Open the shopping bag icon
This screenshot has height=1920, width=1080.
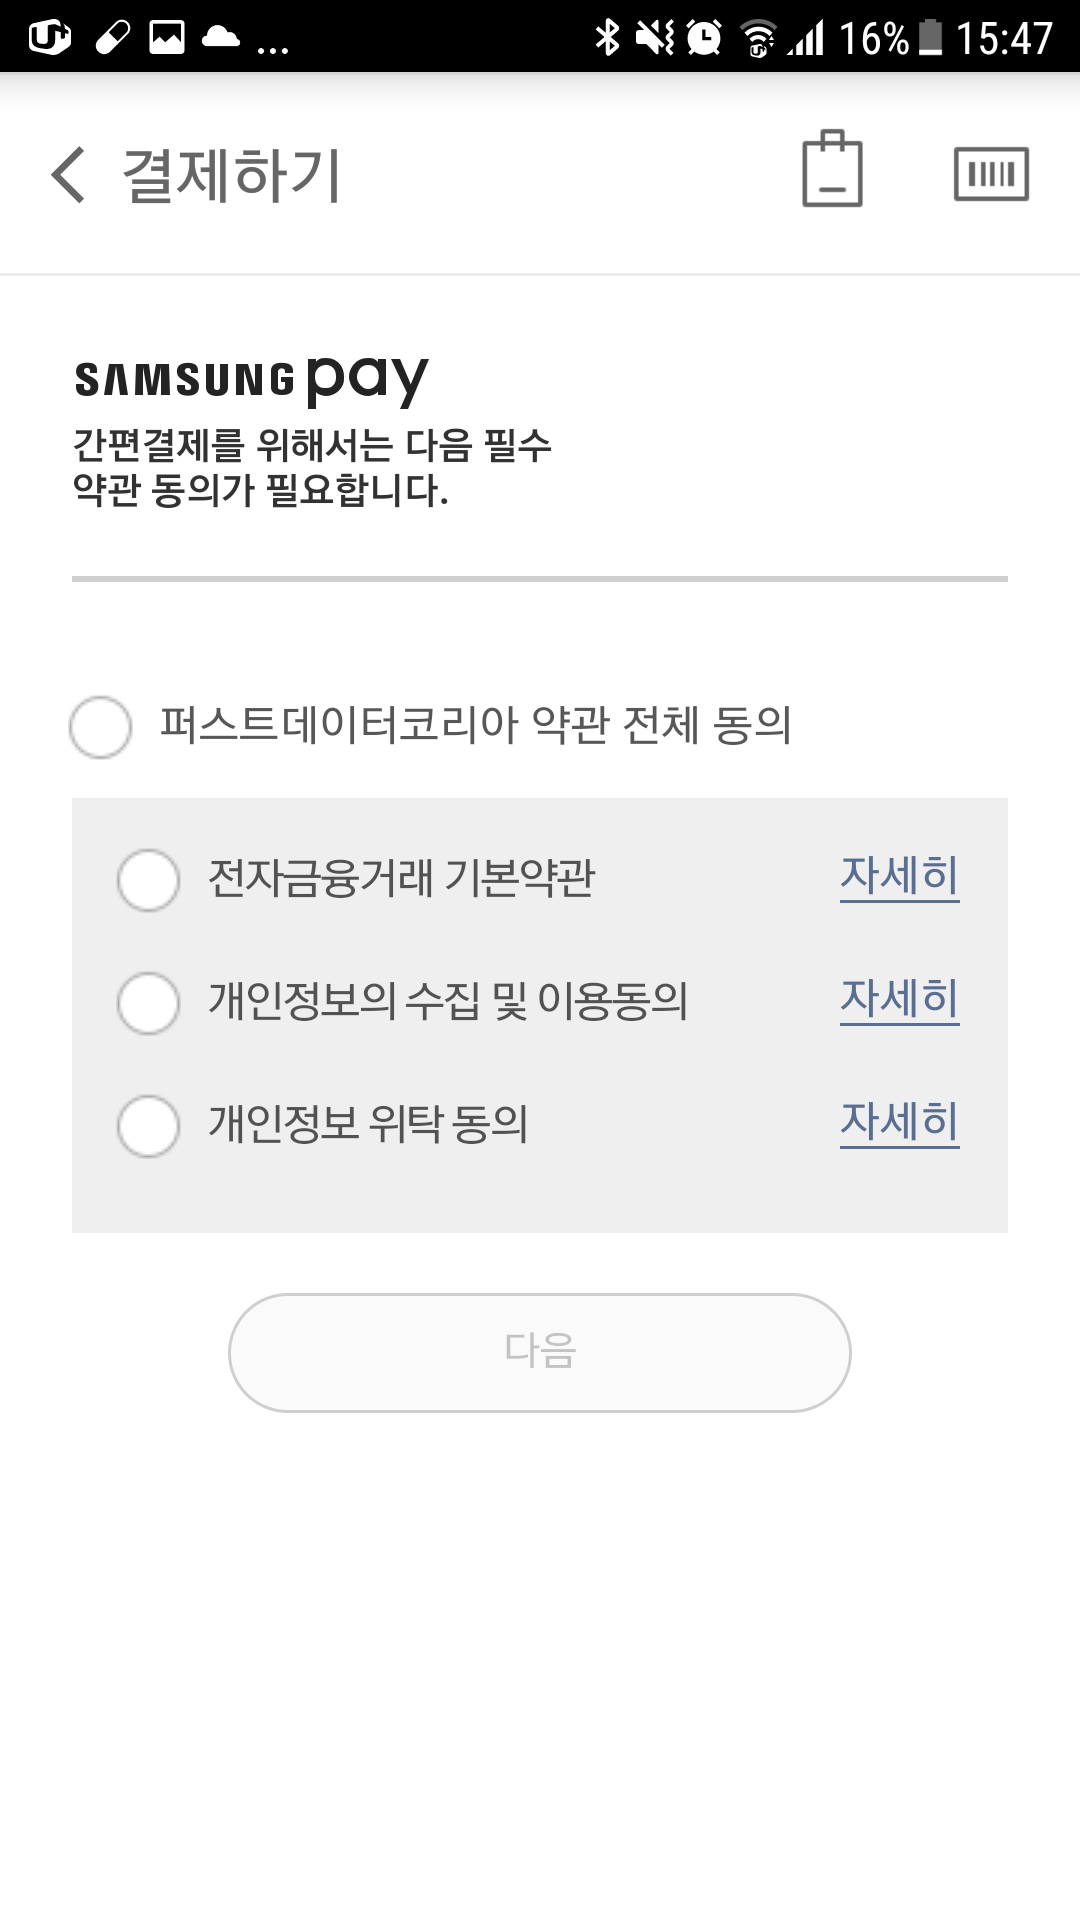tap(832, 168)
